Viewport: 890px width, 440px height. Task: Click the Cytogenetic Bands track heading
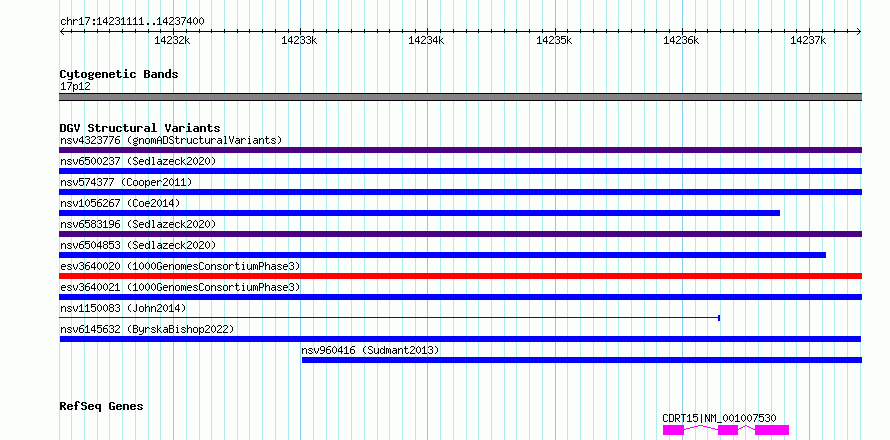tap(119, 74)
